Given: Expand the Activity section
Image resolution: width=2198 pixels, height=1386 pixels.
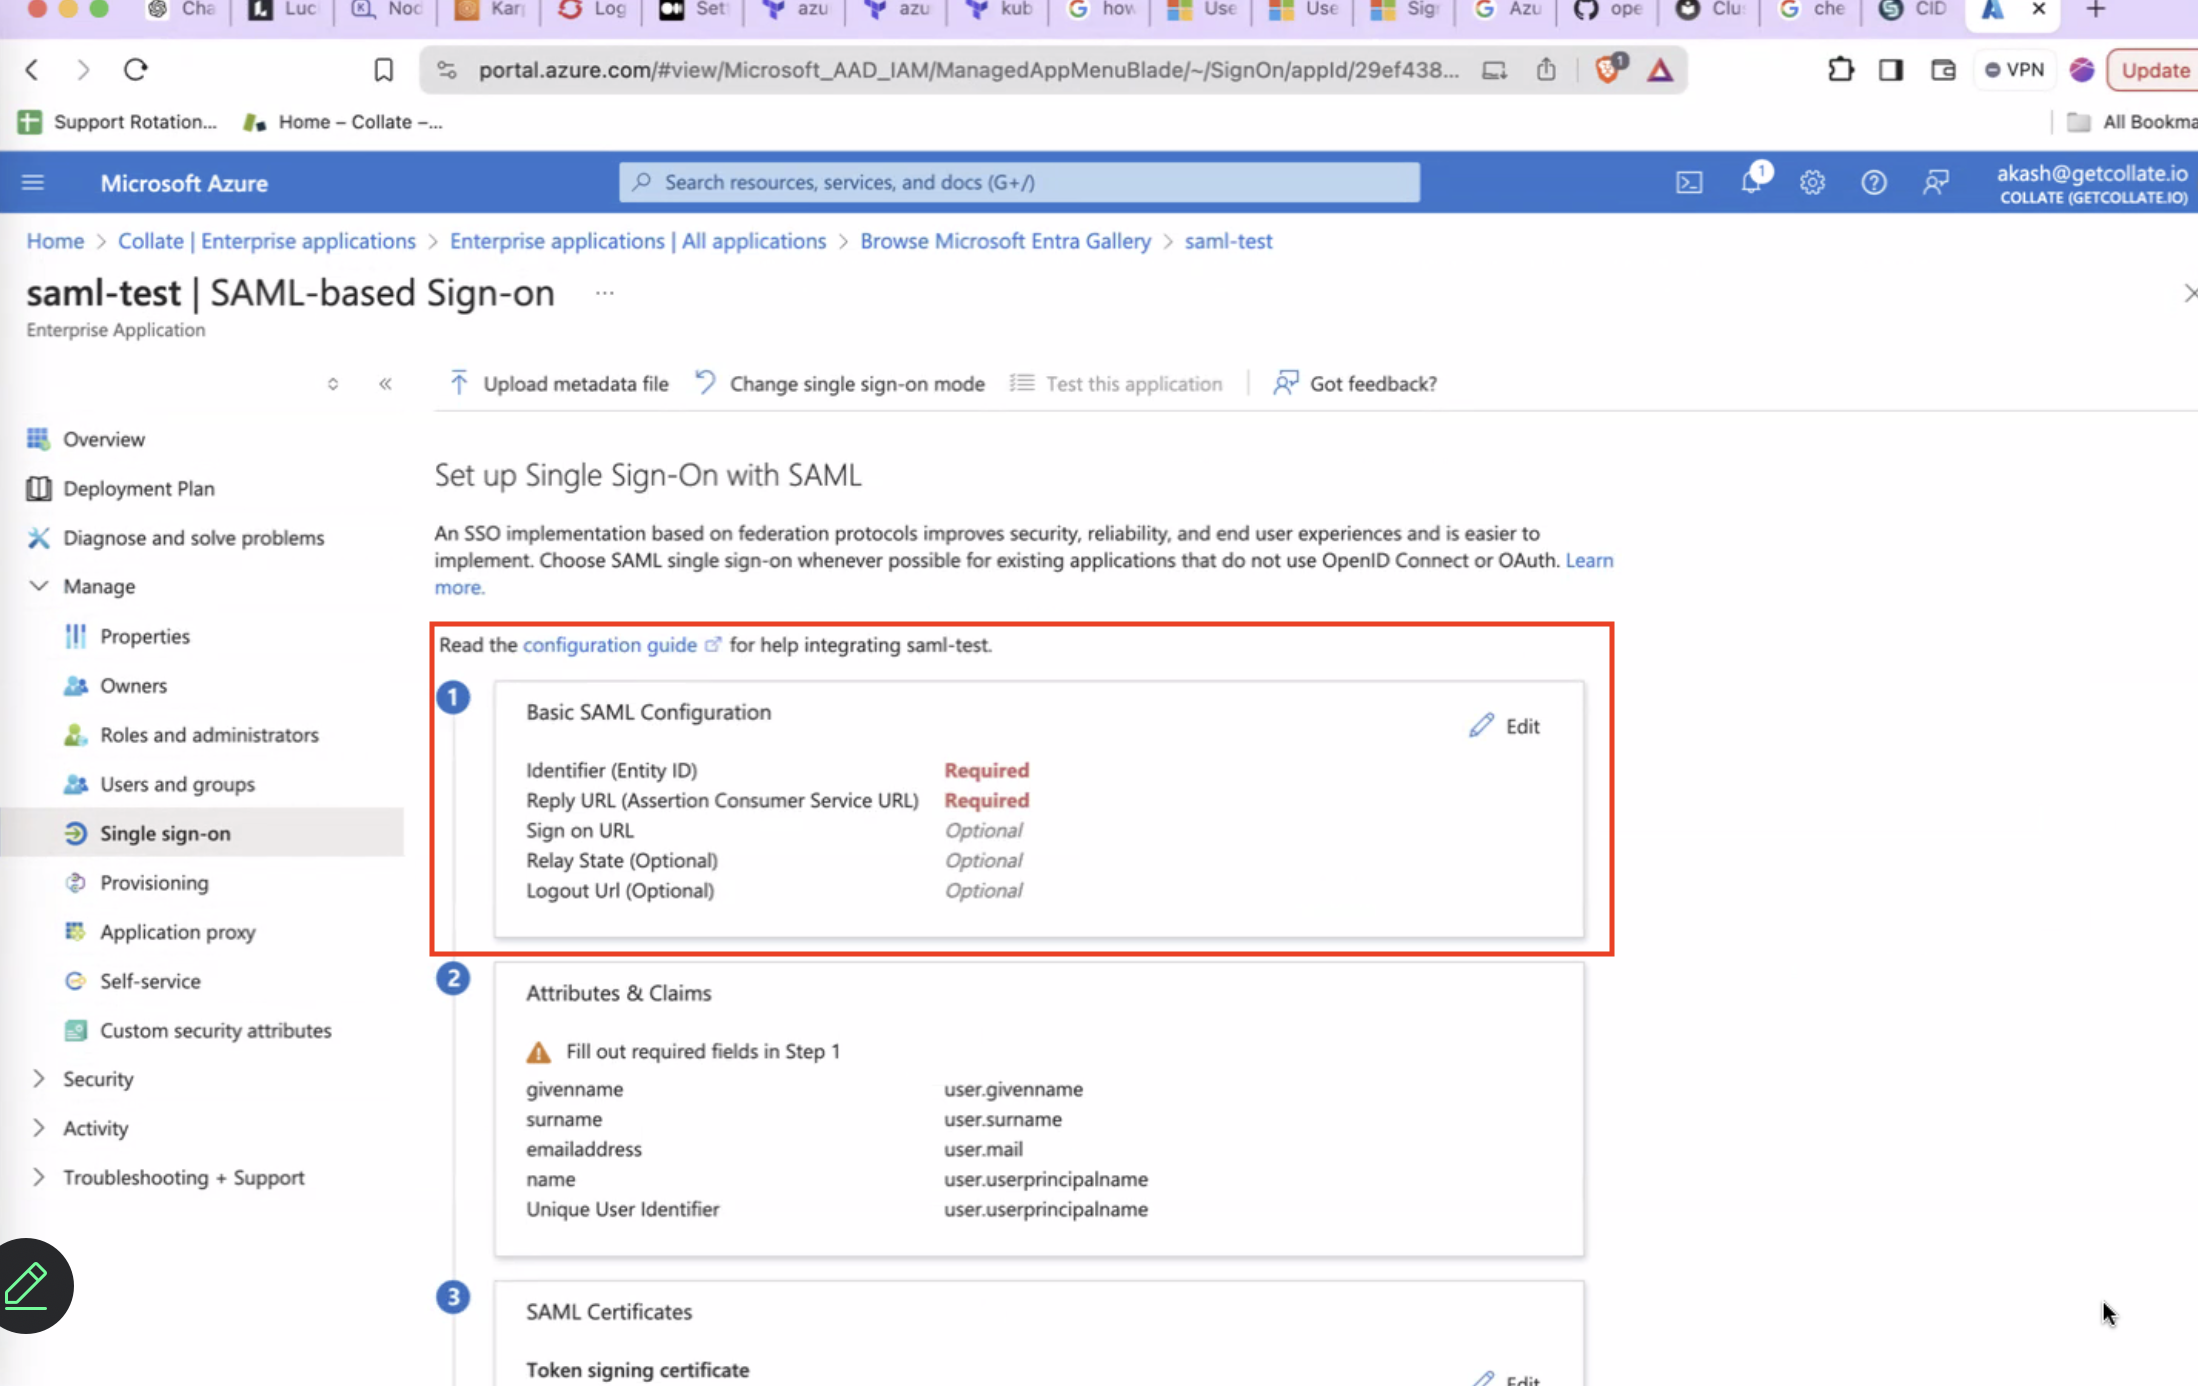Looking at the screenshot, I should pyautogui.click(x=94, y=1127).
